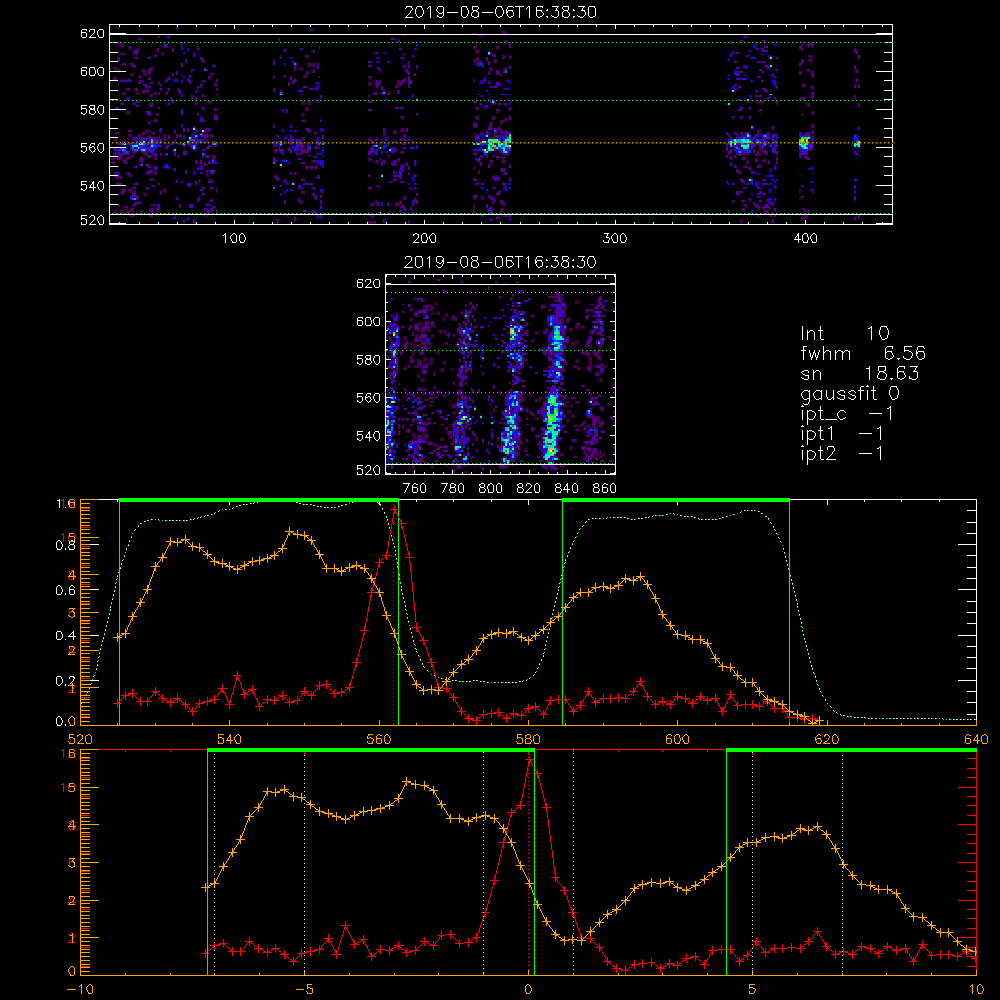Image resolution: width=1000 pixels, height=1000 pixels.
Task: Click the 'ipt1 -1' readout line
Action: (x=842, y=434)
